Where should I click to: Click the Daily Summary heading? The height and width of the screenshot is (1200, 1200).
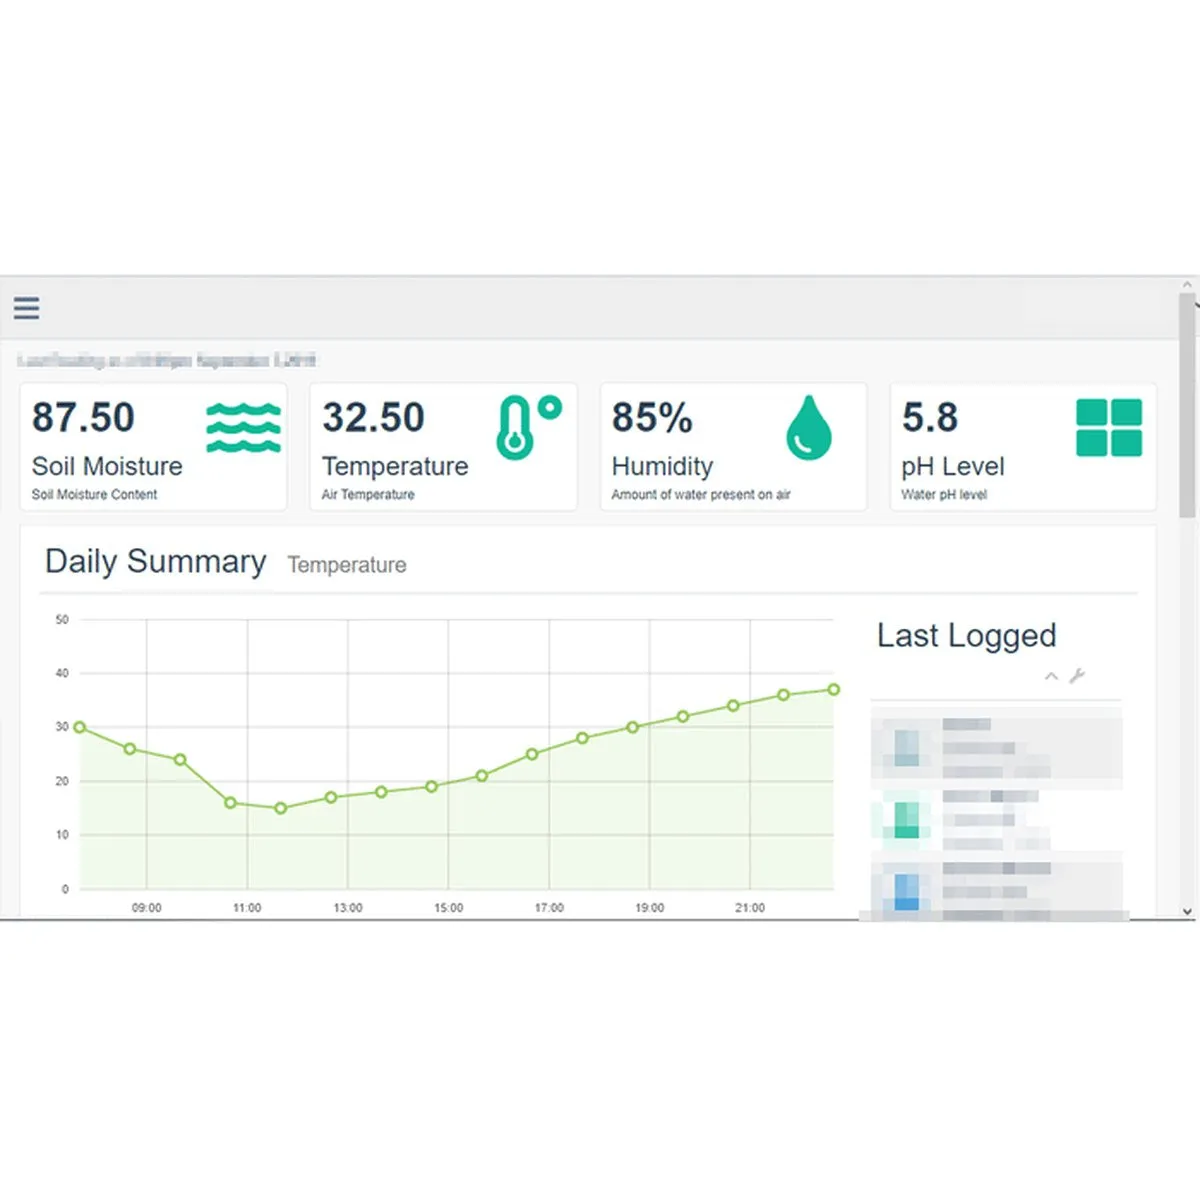[x=156, y=562]
